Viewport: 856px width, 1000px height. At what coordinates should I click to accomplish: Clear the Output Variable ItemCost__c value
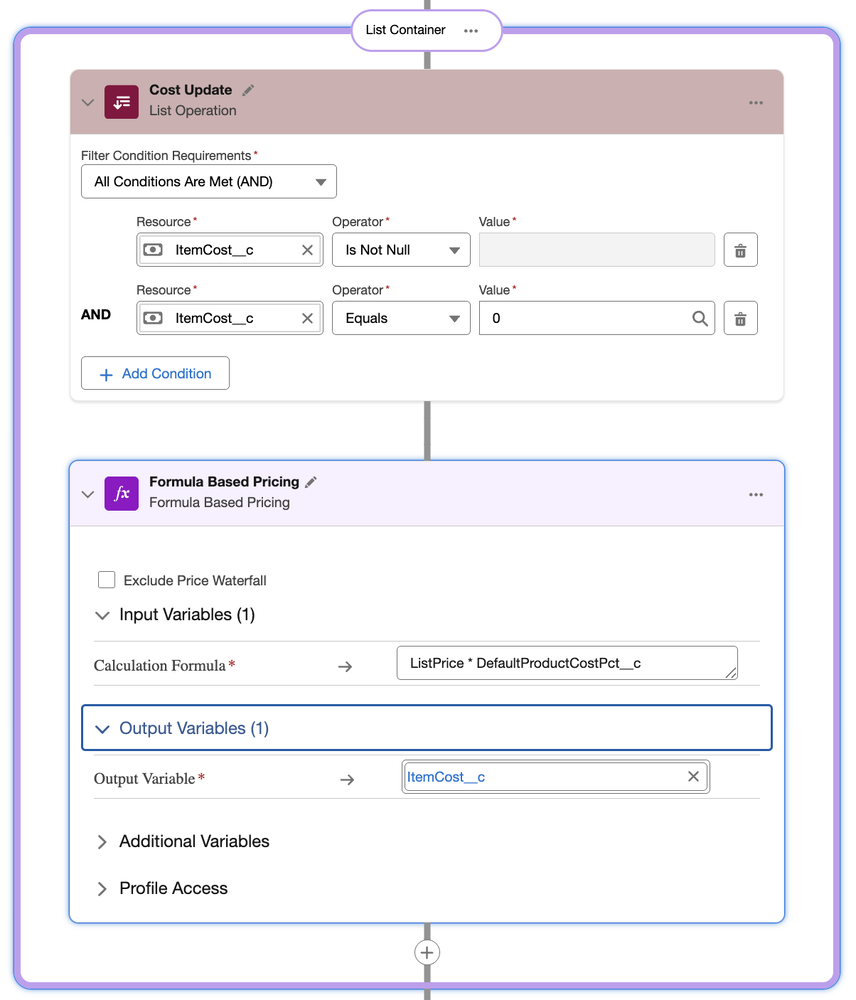click(693, 777)
